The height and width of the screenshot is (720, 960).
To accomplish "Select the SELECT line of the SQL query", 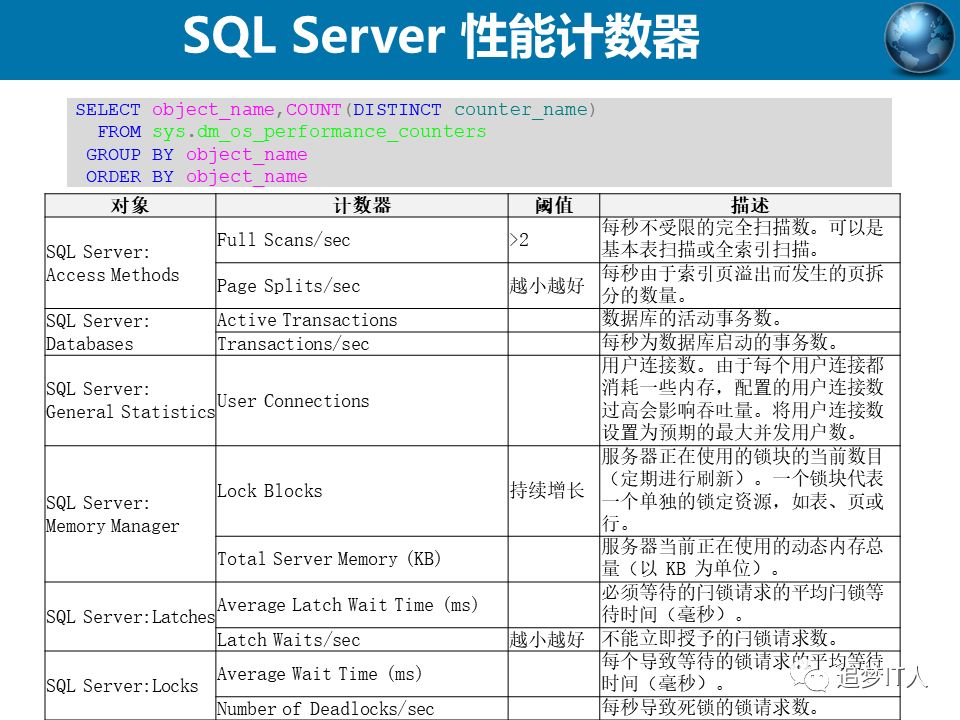I will 336,110.
